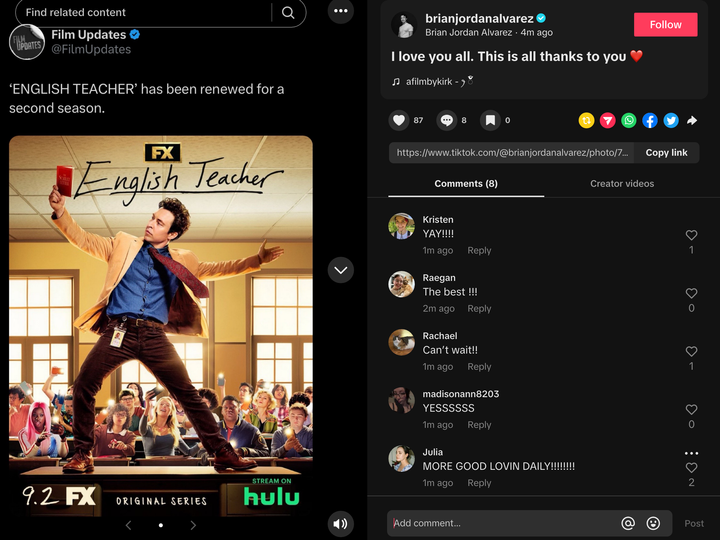Copy the TikTok post link
The image size is (720, 540).
tap(666, 153)
